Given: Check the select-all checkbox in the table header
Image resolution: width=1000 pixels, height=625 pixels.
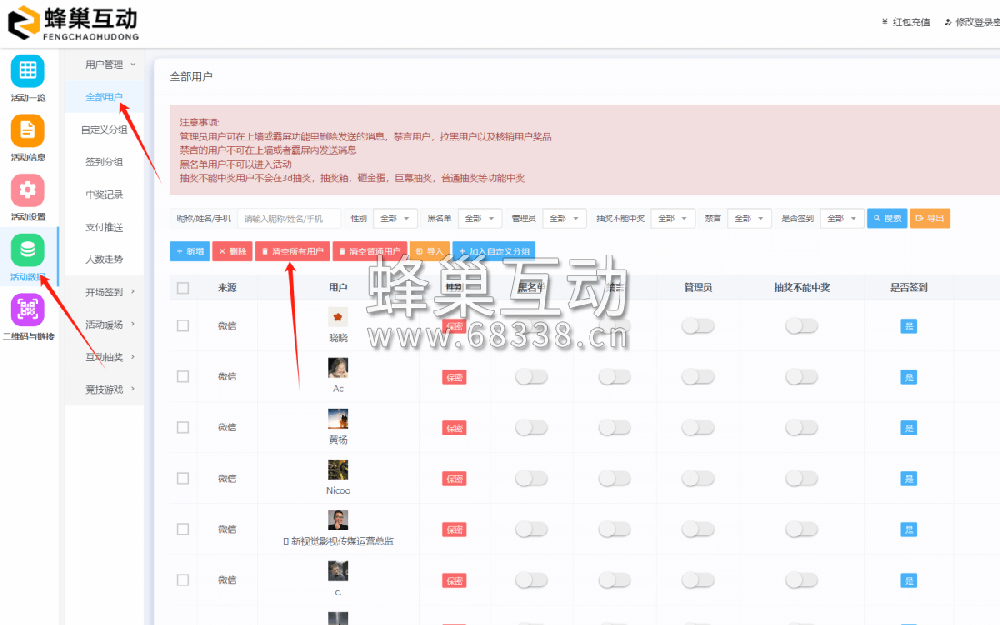Looking at the screenshot, I should tap(183, 287).
